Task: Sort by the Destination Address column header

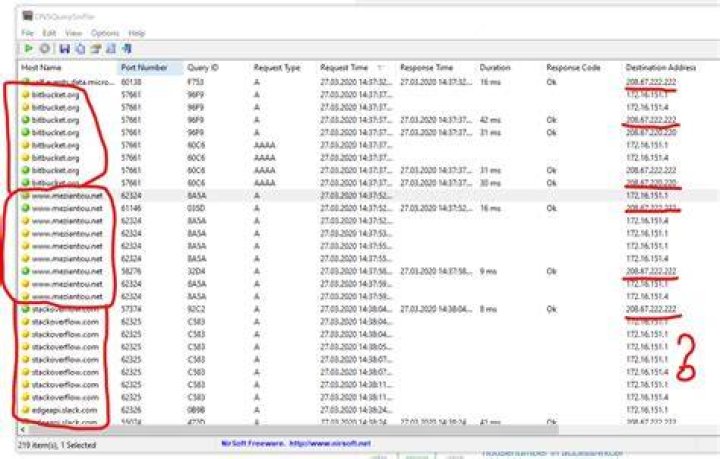Action: tap(670, 67)
